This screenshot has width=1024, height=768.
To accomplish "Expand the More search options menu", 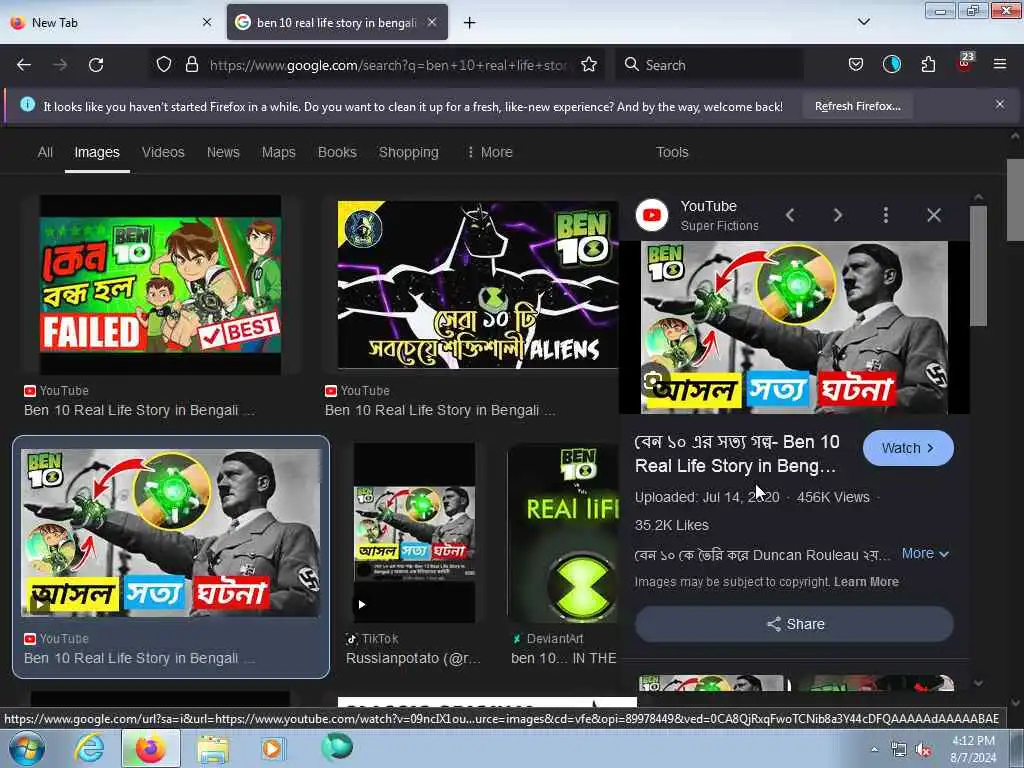I will 490,152.
